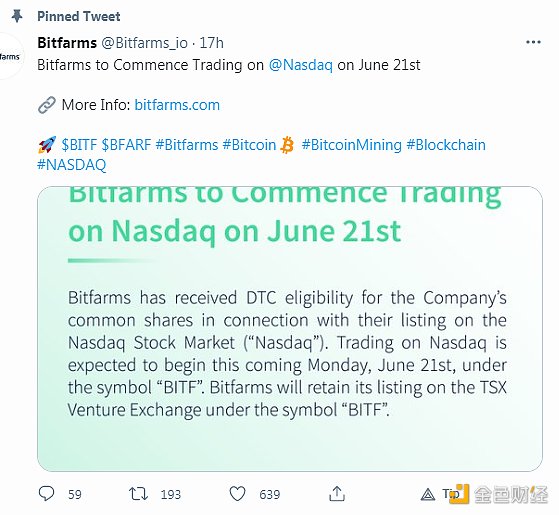Click the $BITF cashtag
Screen dimensions: 559x515
click(x=79, y=145)
